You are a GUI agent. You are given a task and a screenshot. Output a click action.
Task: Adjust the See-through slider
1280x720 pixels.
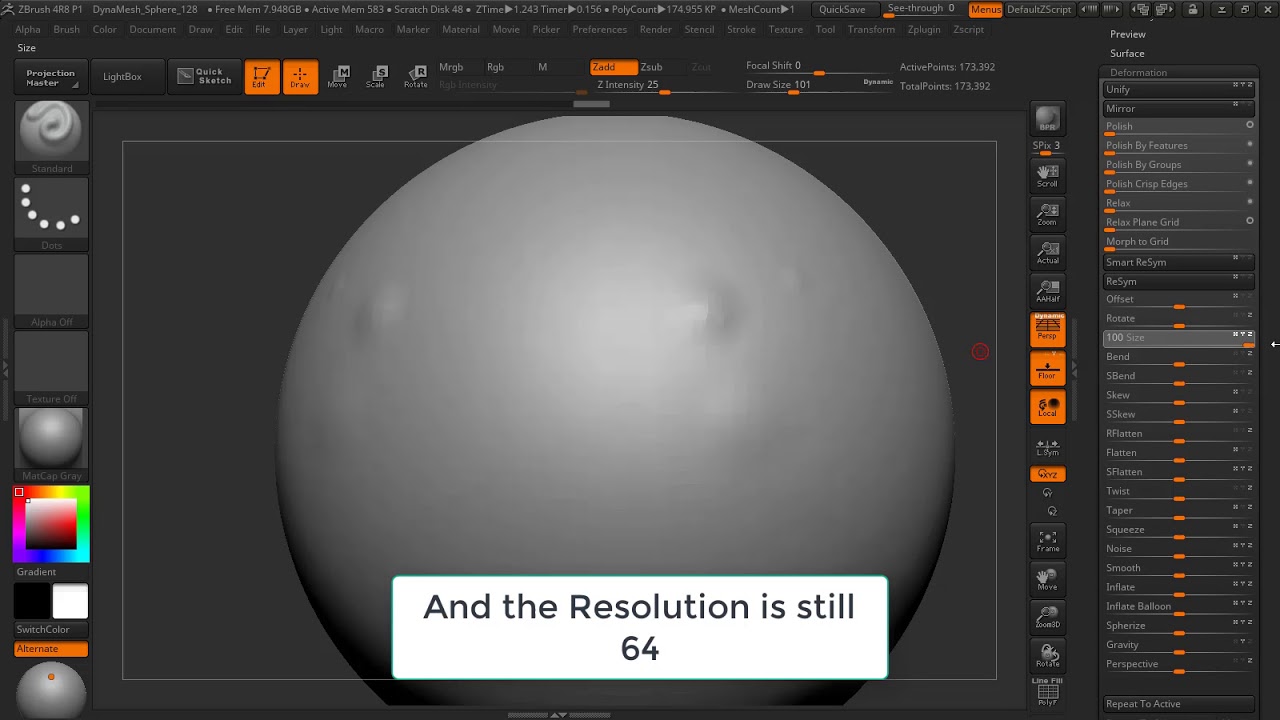click(x=923, y=9)
